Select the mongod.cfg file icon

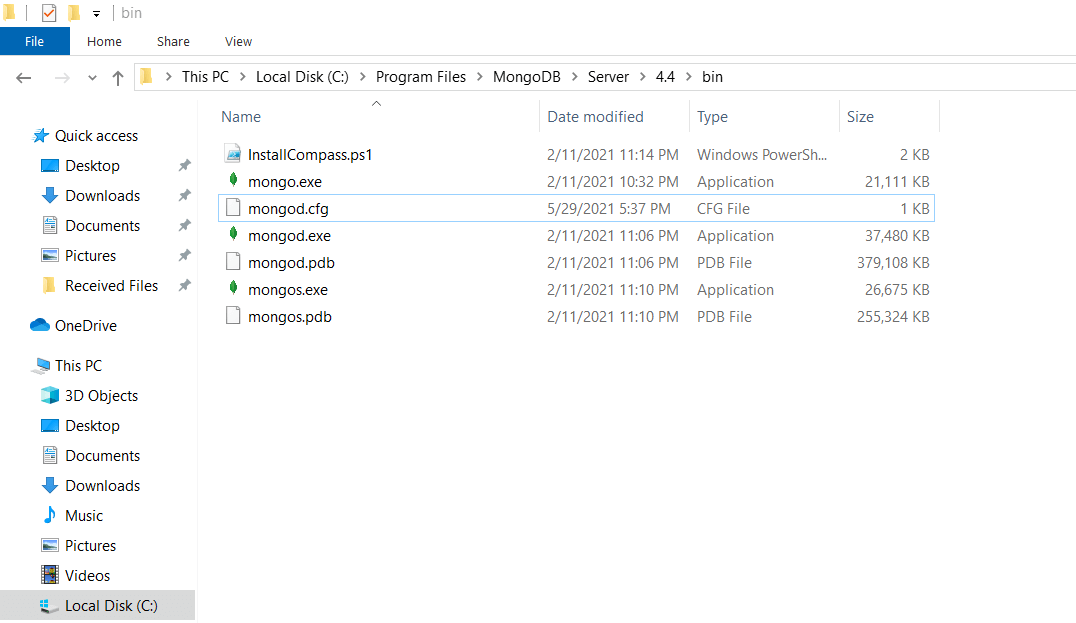pos(233,207)
